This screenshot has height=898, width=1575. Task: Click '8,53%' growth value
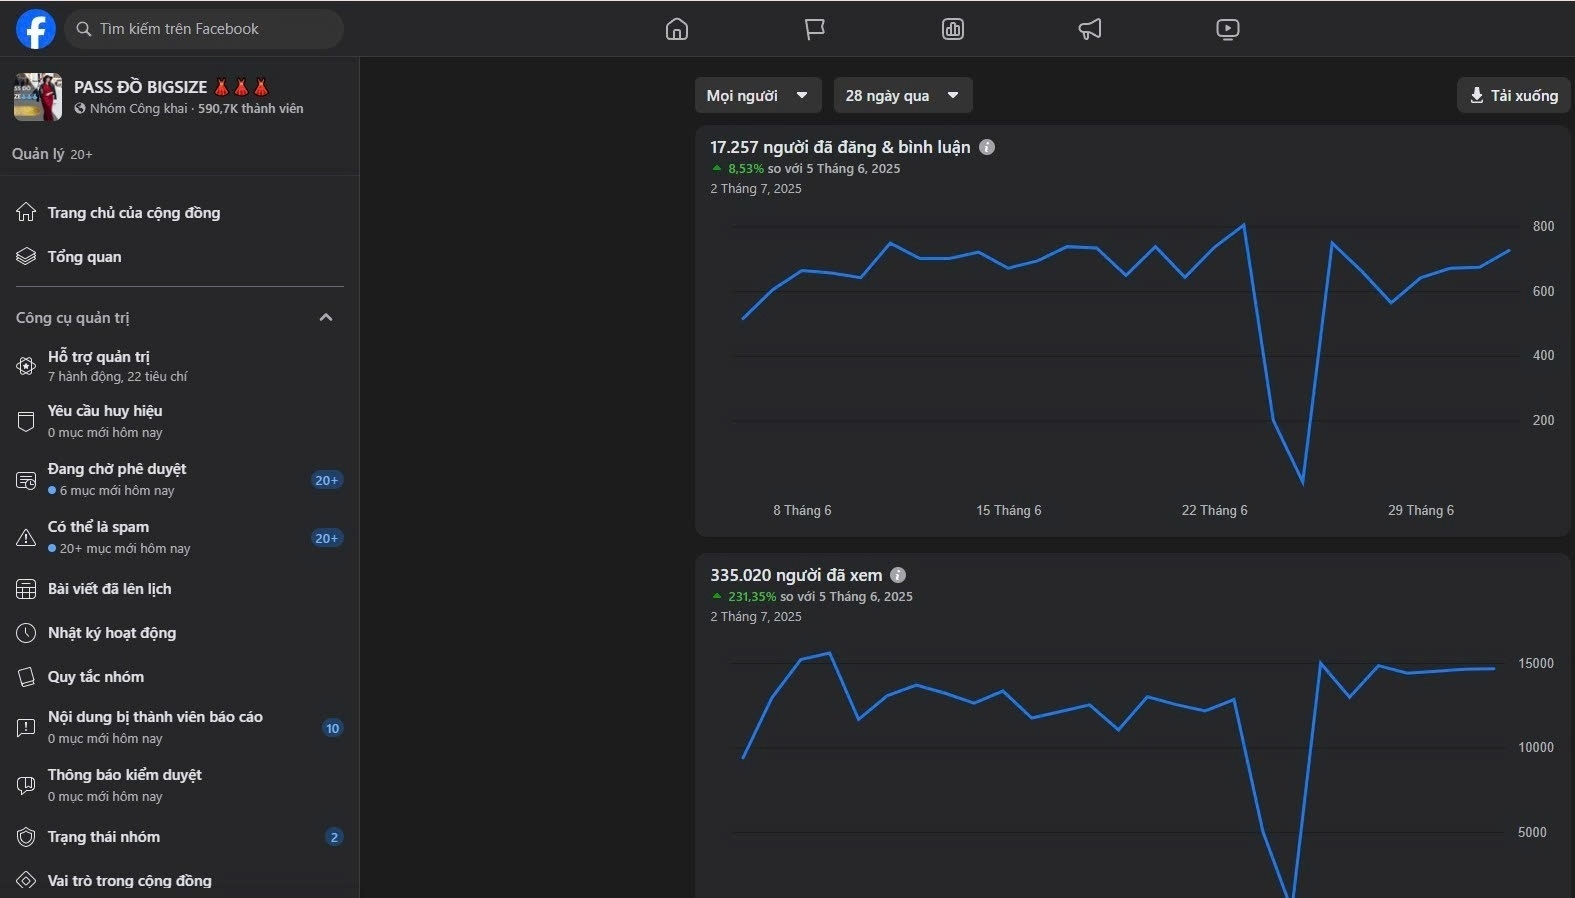pos(746,169)
